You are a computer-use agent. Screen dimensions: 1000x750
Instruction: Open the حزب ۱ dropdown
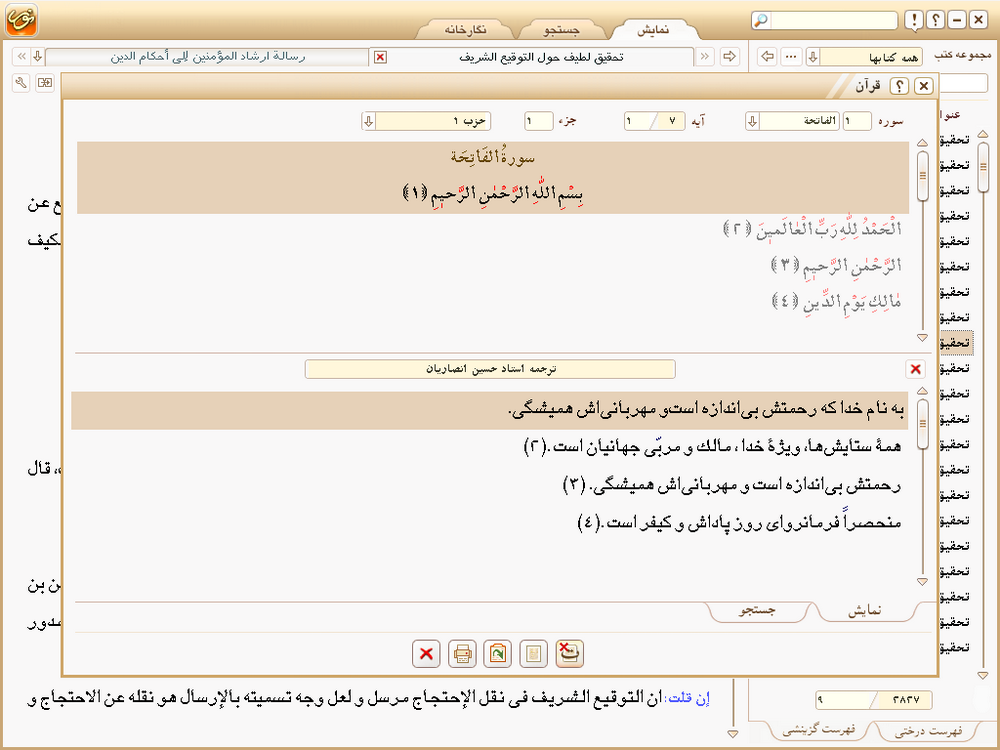[x=369, y=121]
